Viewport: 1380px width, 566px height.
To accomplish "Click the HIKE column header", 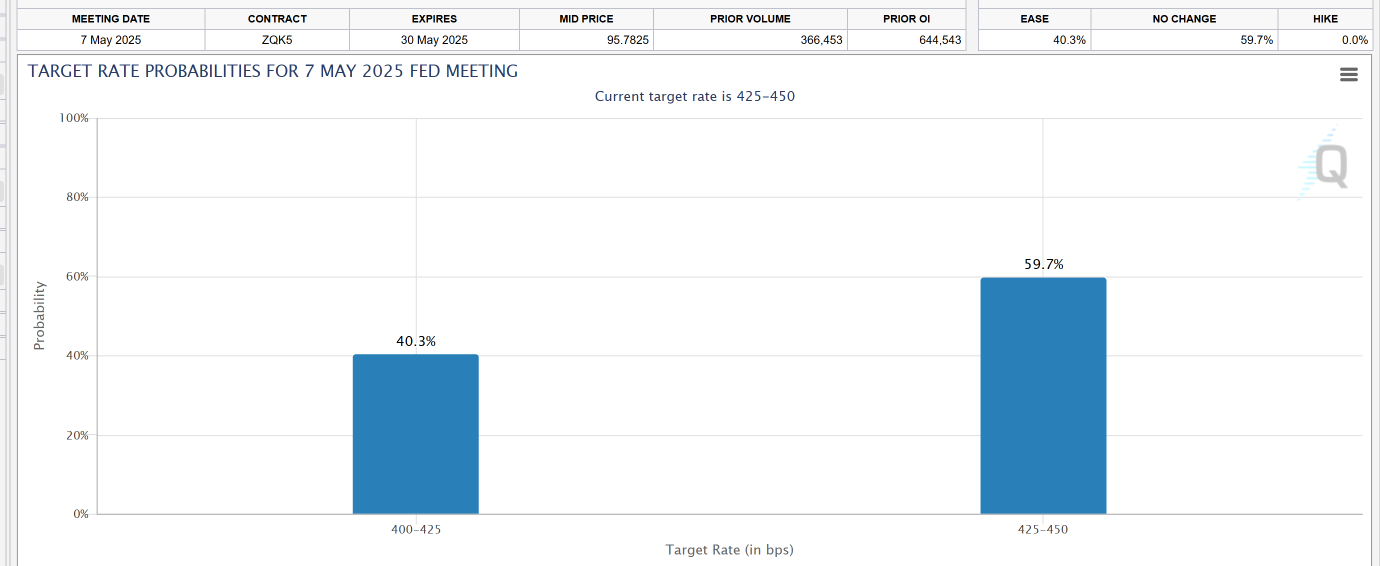I will [1325, 19].
